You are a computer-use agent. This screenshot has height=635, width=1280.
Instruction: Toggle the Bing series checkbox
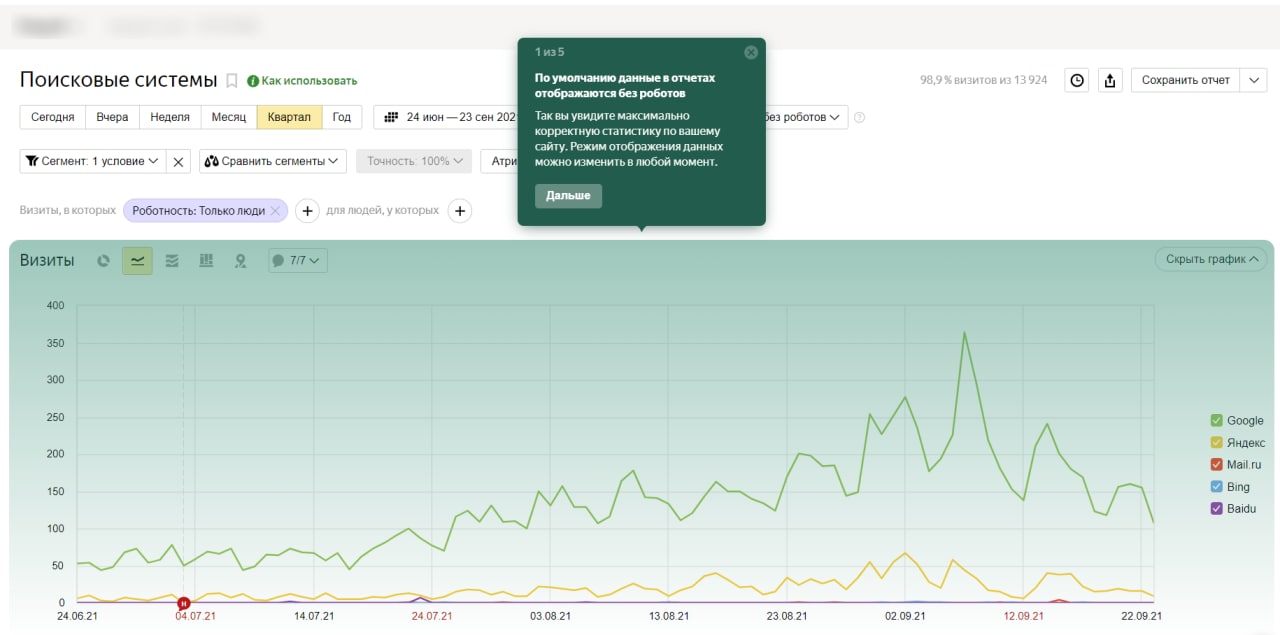click(1217, 487)
